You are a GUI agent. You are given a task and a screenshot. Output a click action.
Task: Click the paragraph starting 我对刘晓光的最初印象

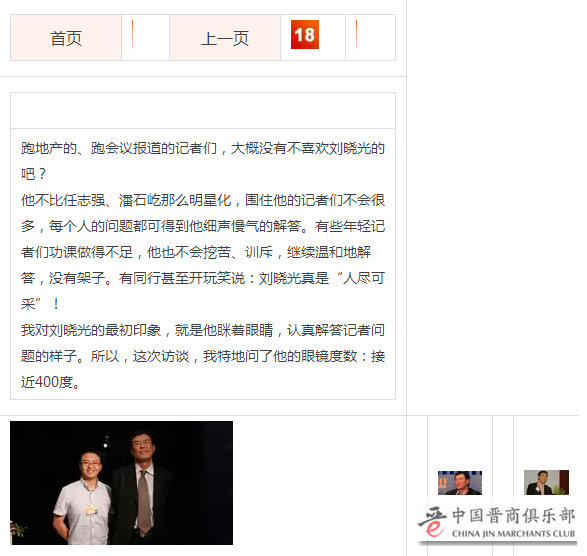[x=203, y=356]
